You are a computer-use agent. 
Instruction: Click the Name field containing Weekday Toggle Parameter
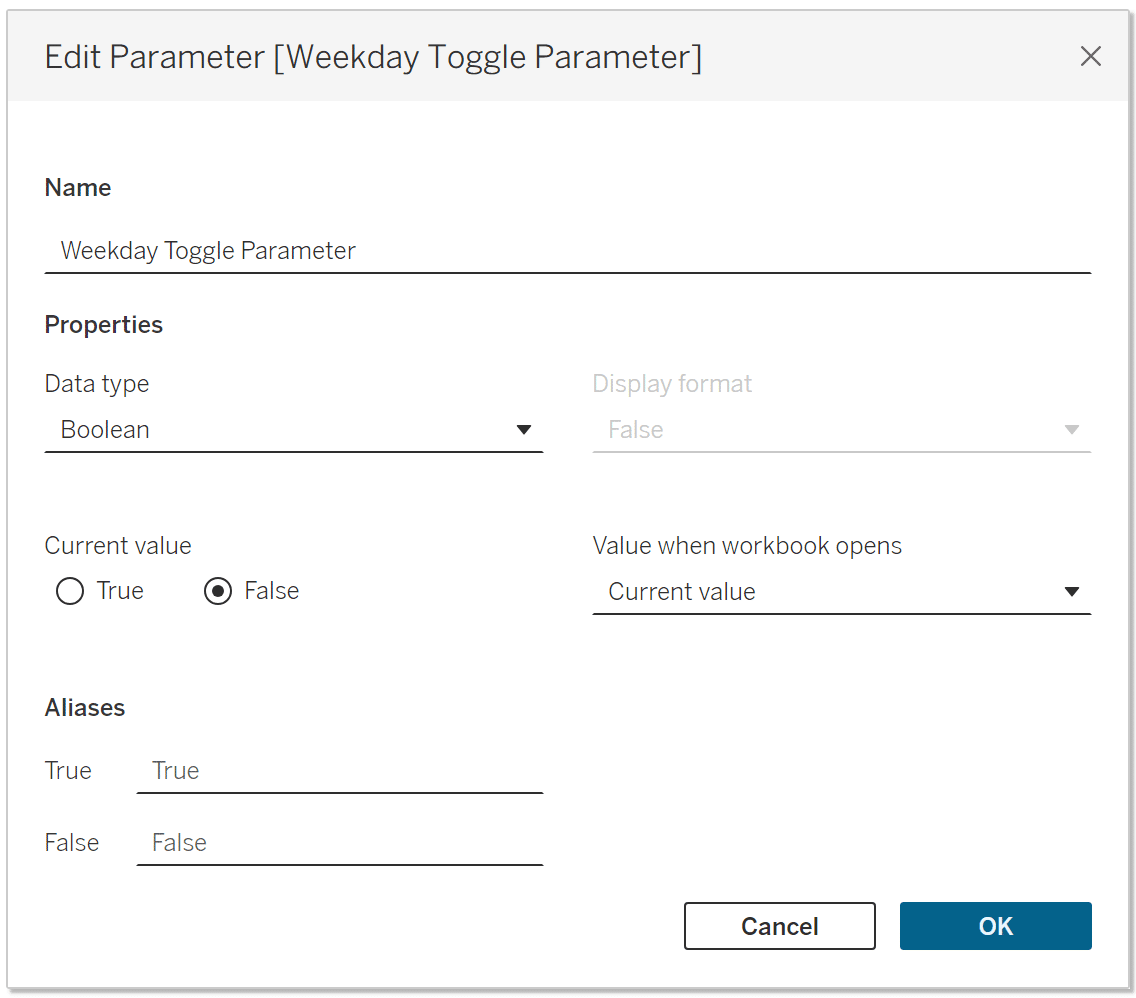567,251
